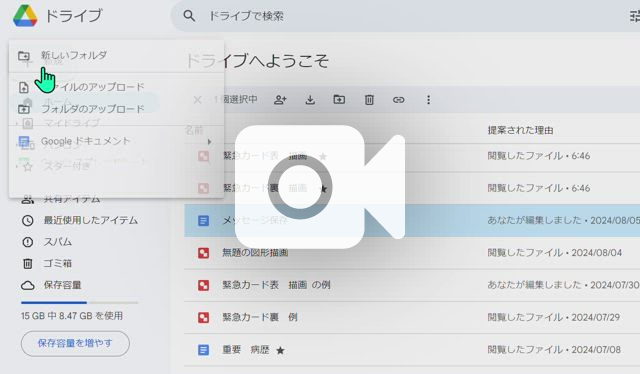Click the storage cloud icon
The height and width of the screenshot is (374, 640).
click(x=27, y=285)
